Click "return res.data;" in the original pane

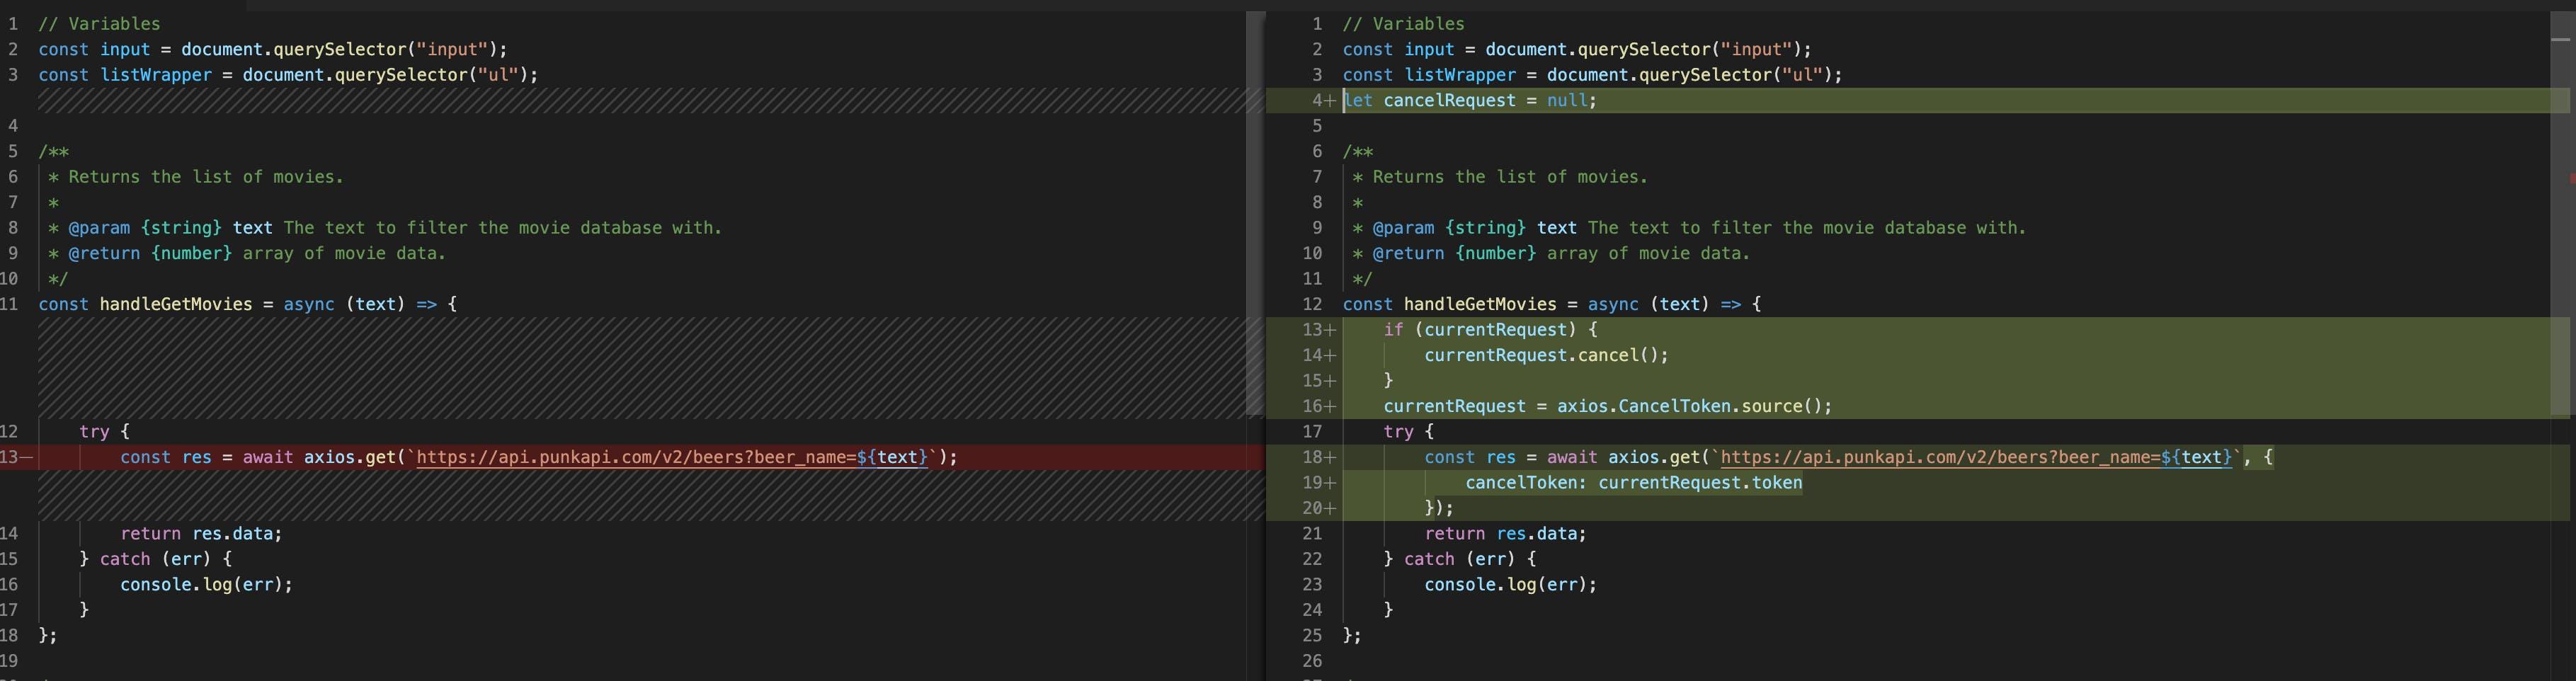[x=202, y=534]
